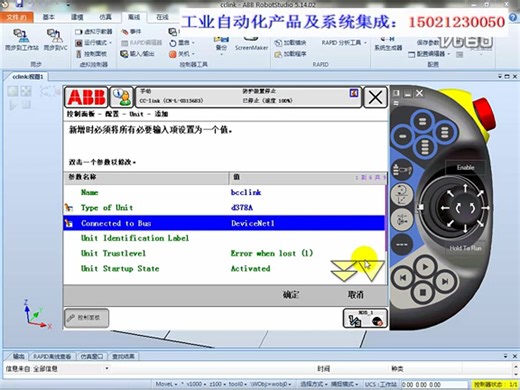Select the Unit Startup State row
Viewport: 520px width, 390px height.
[224, 269]
